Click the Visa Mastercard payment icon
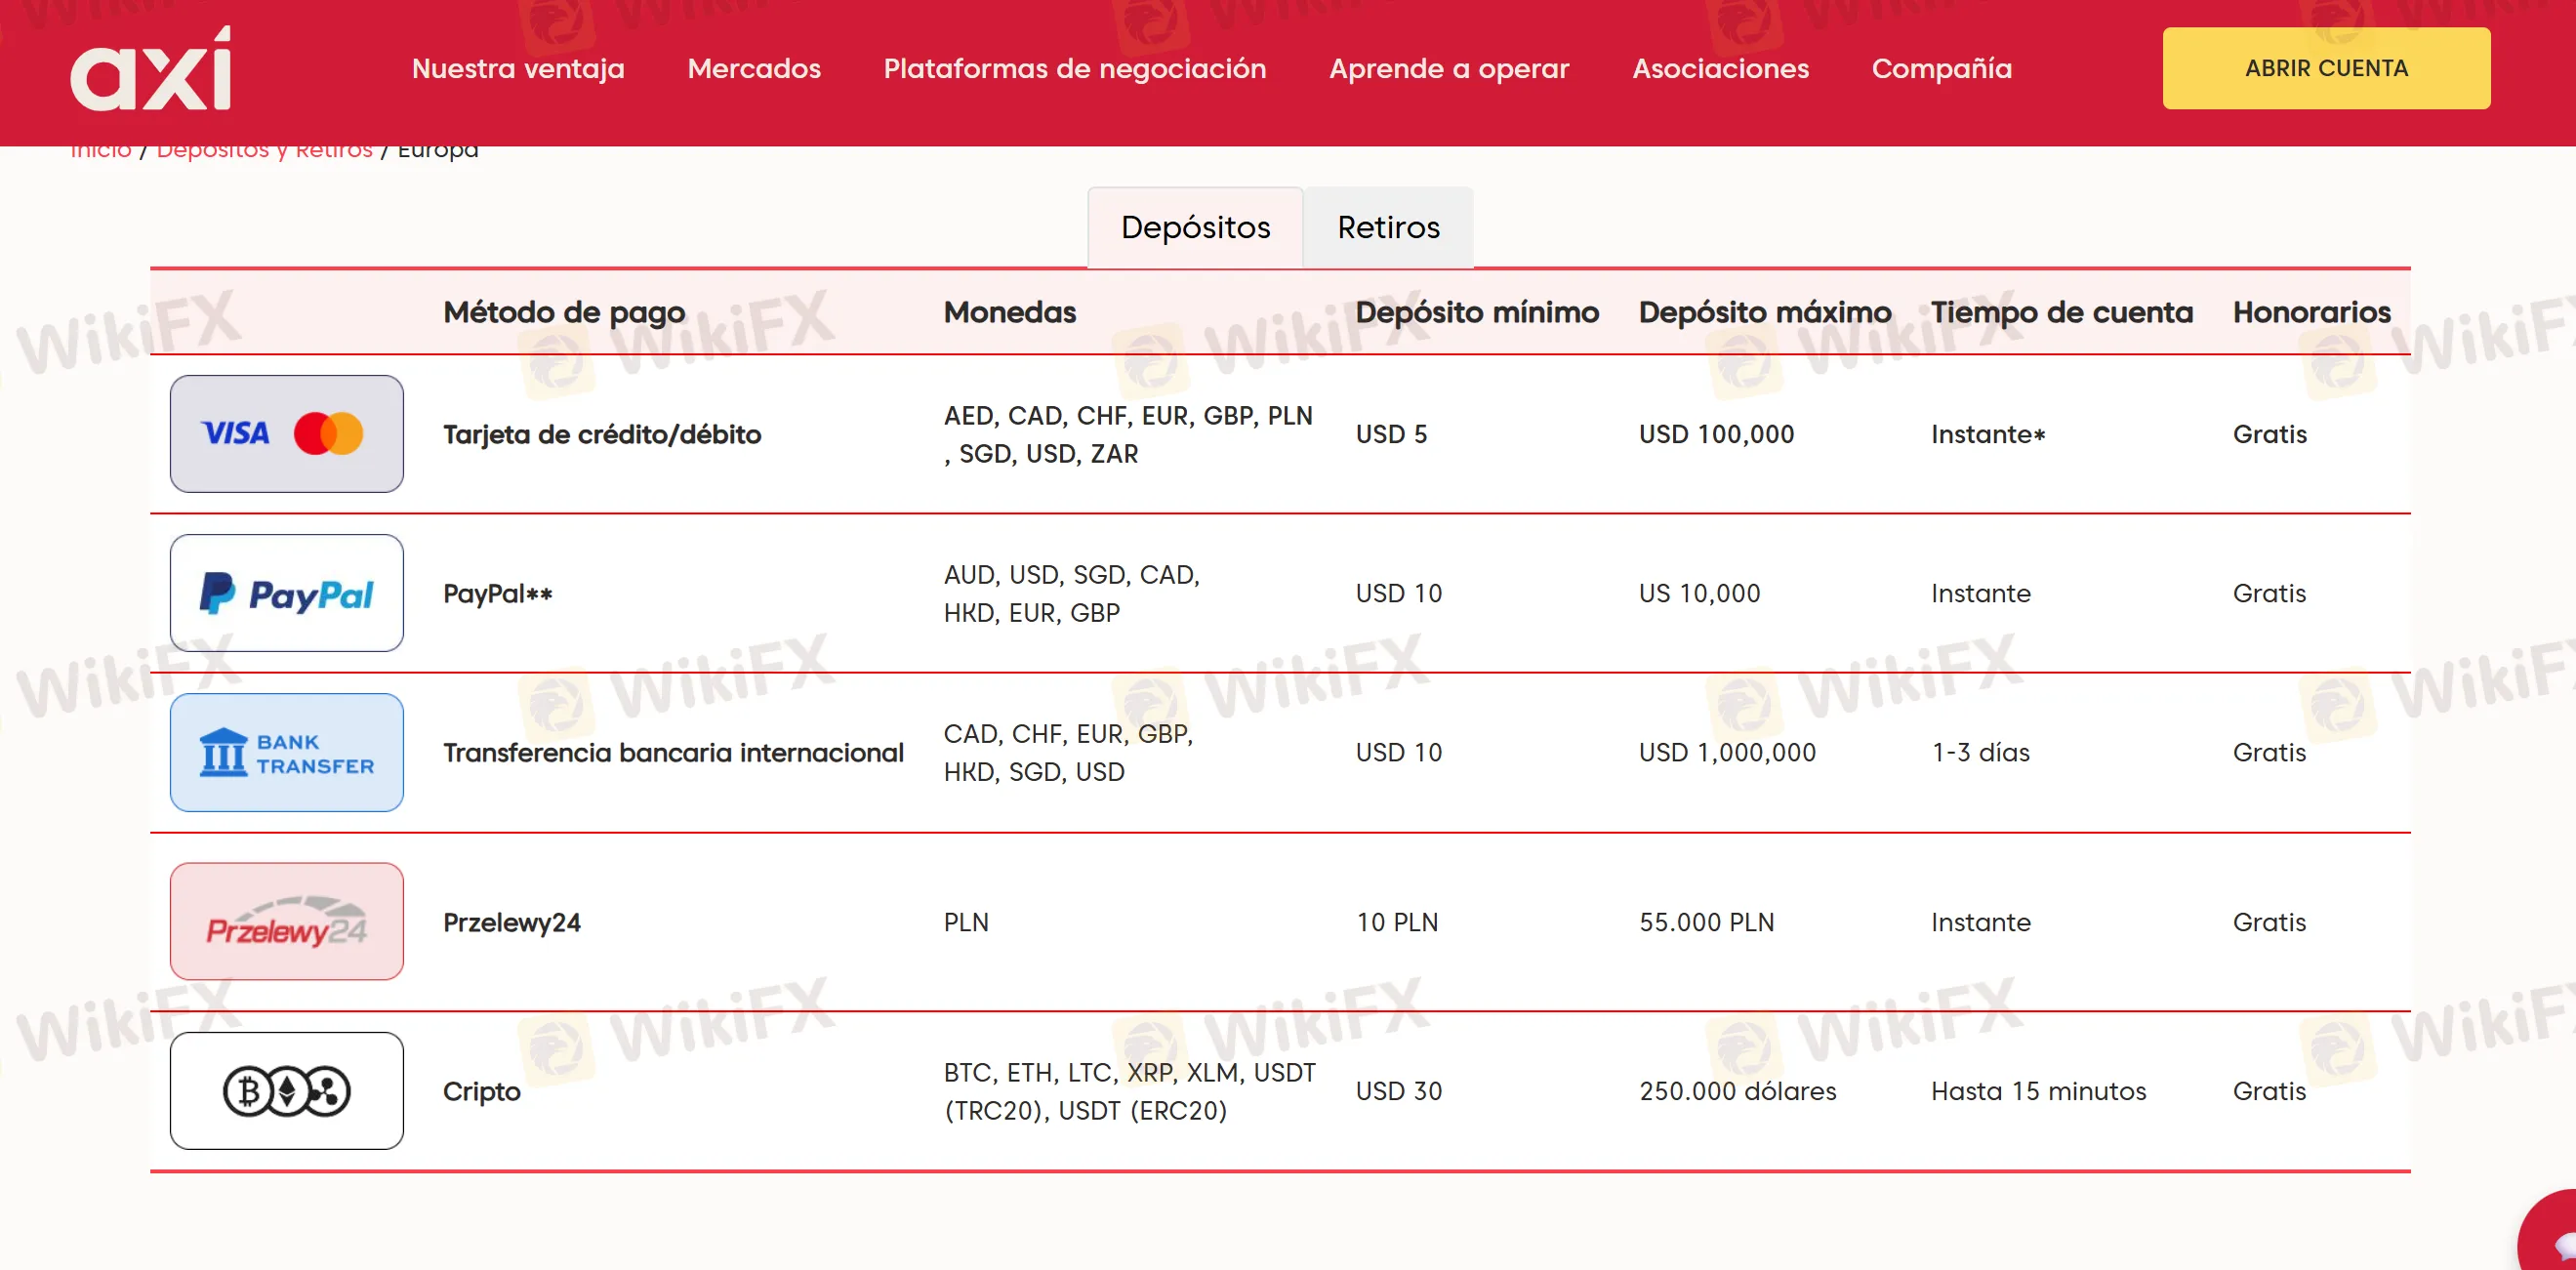2576x1270 pixels. [x=286, y=434]
